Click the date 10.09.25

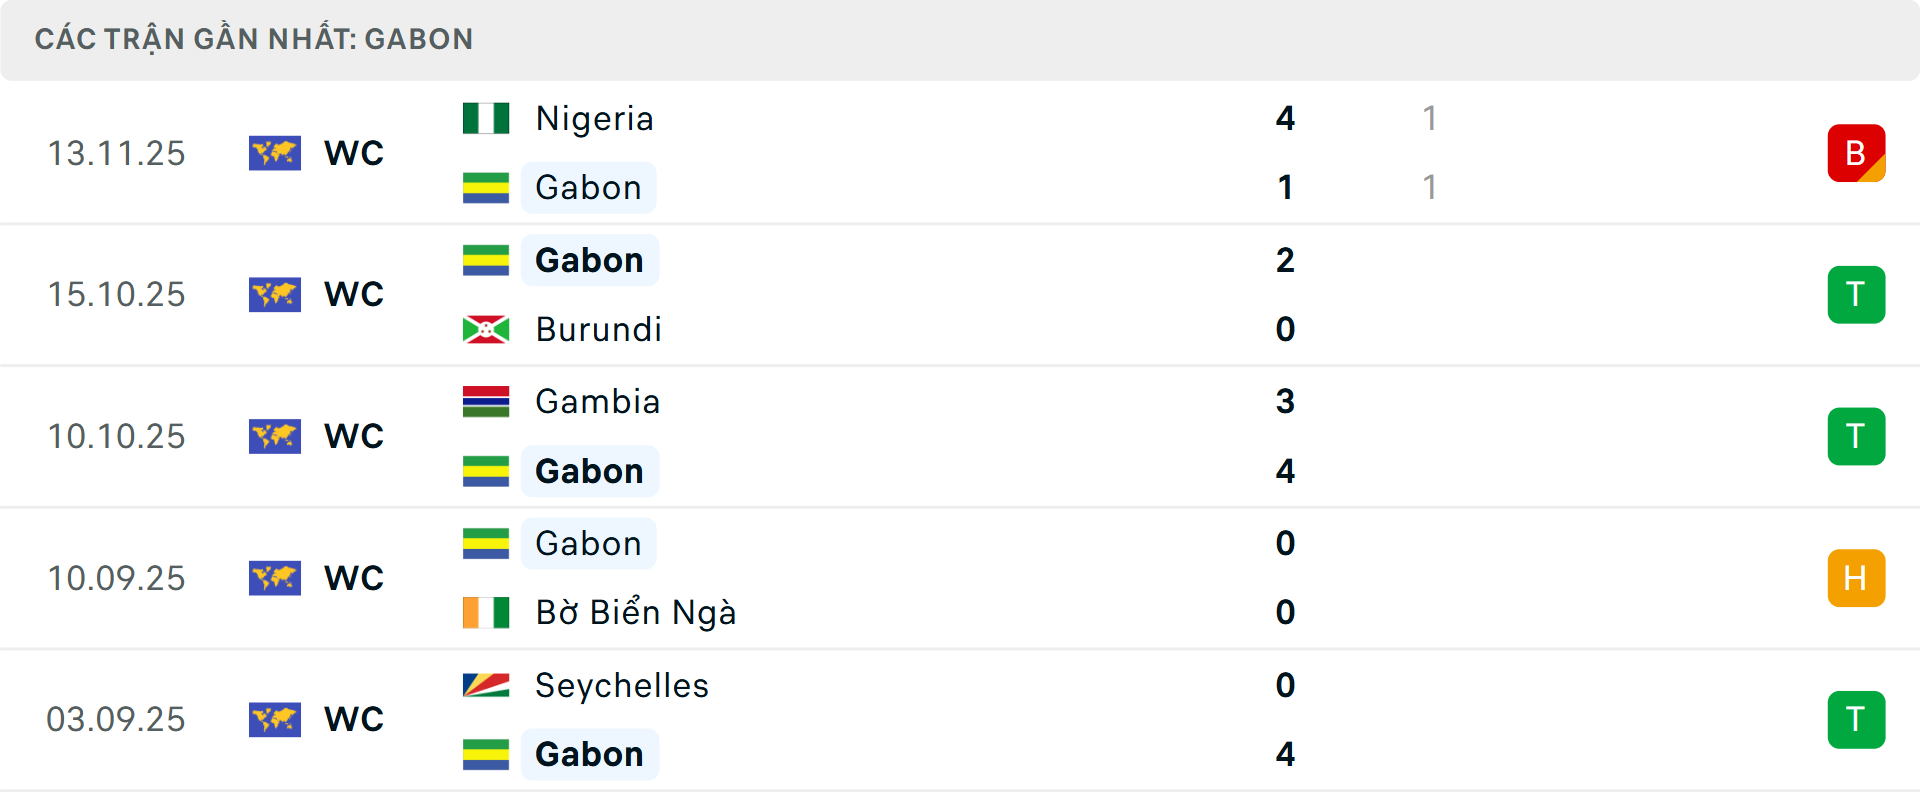116,578
